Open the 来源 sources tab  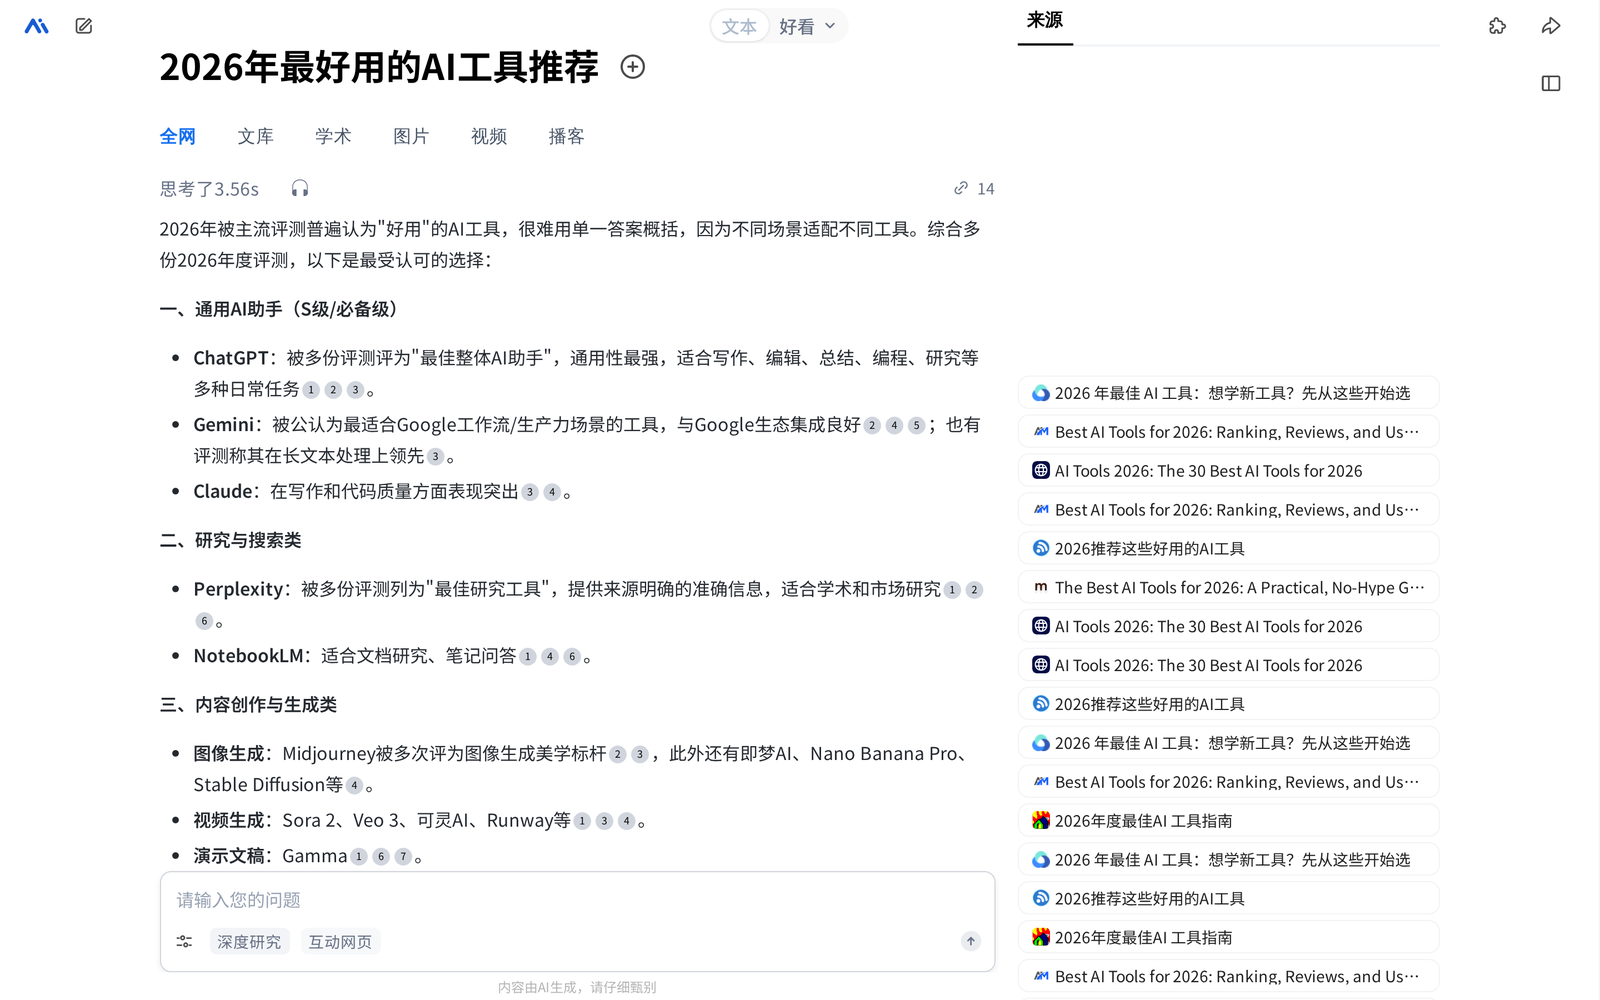[x=1045, y=21]
